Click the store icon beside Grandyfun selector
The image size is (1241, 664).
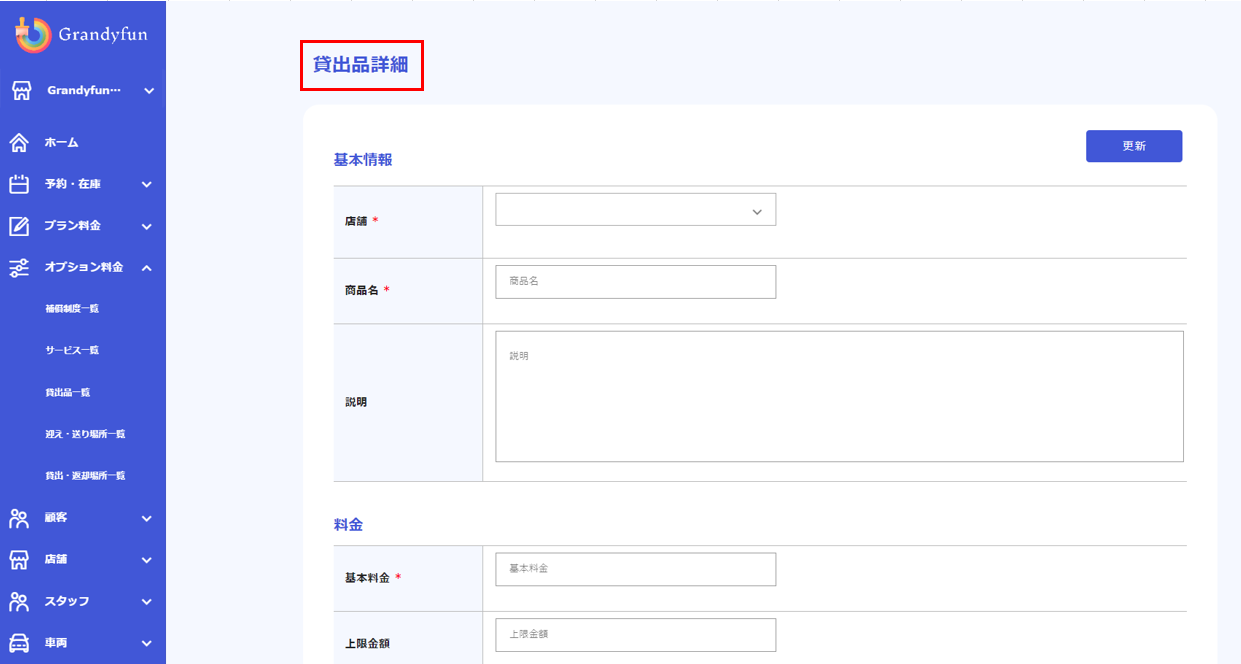point(21,91)
